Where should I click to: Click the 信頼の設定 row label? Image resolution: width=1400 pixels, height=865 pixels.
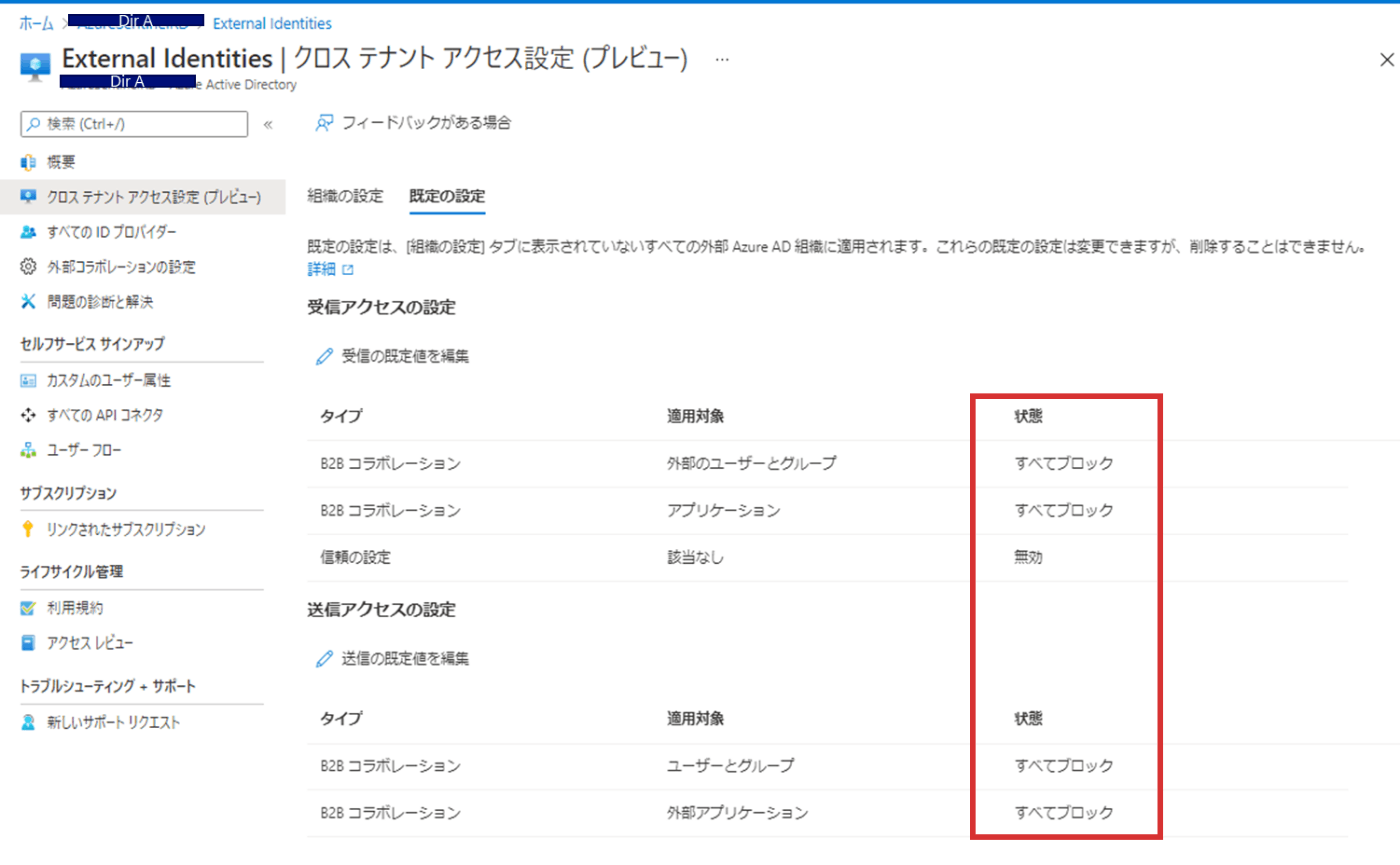355,557
